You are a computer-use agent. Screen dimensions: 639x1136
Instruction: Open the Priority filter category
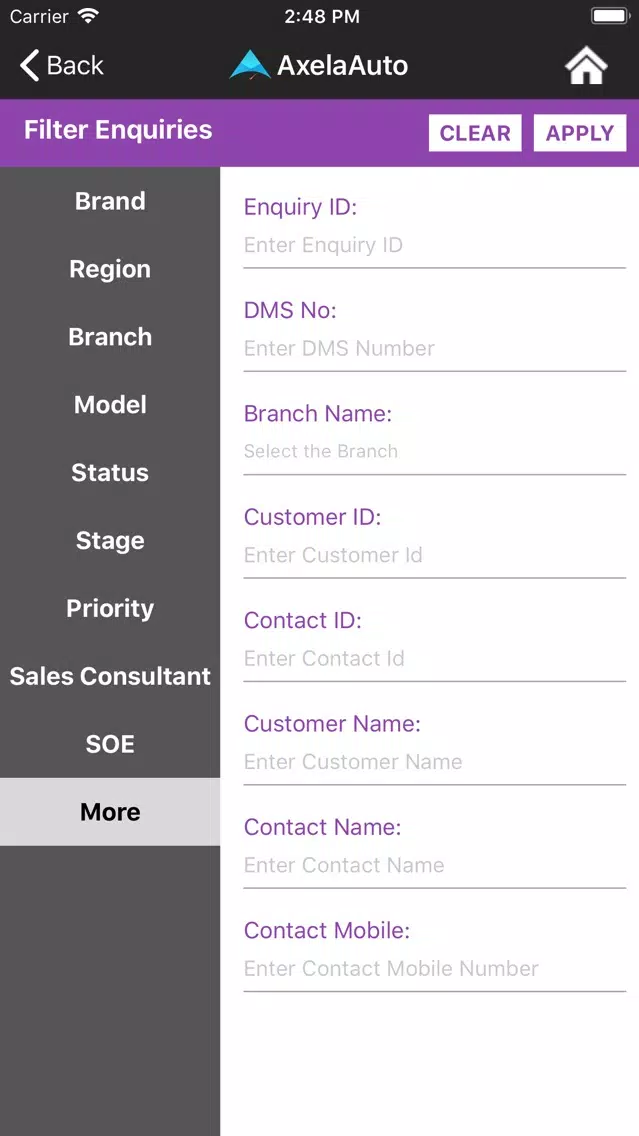[x=110, y=608]
